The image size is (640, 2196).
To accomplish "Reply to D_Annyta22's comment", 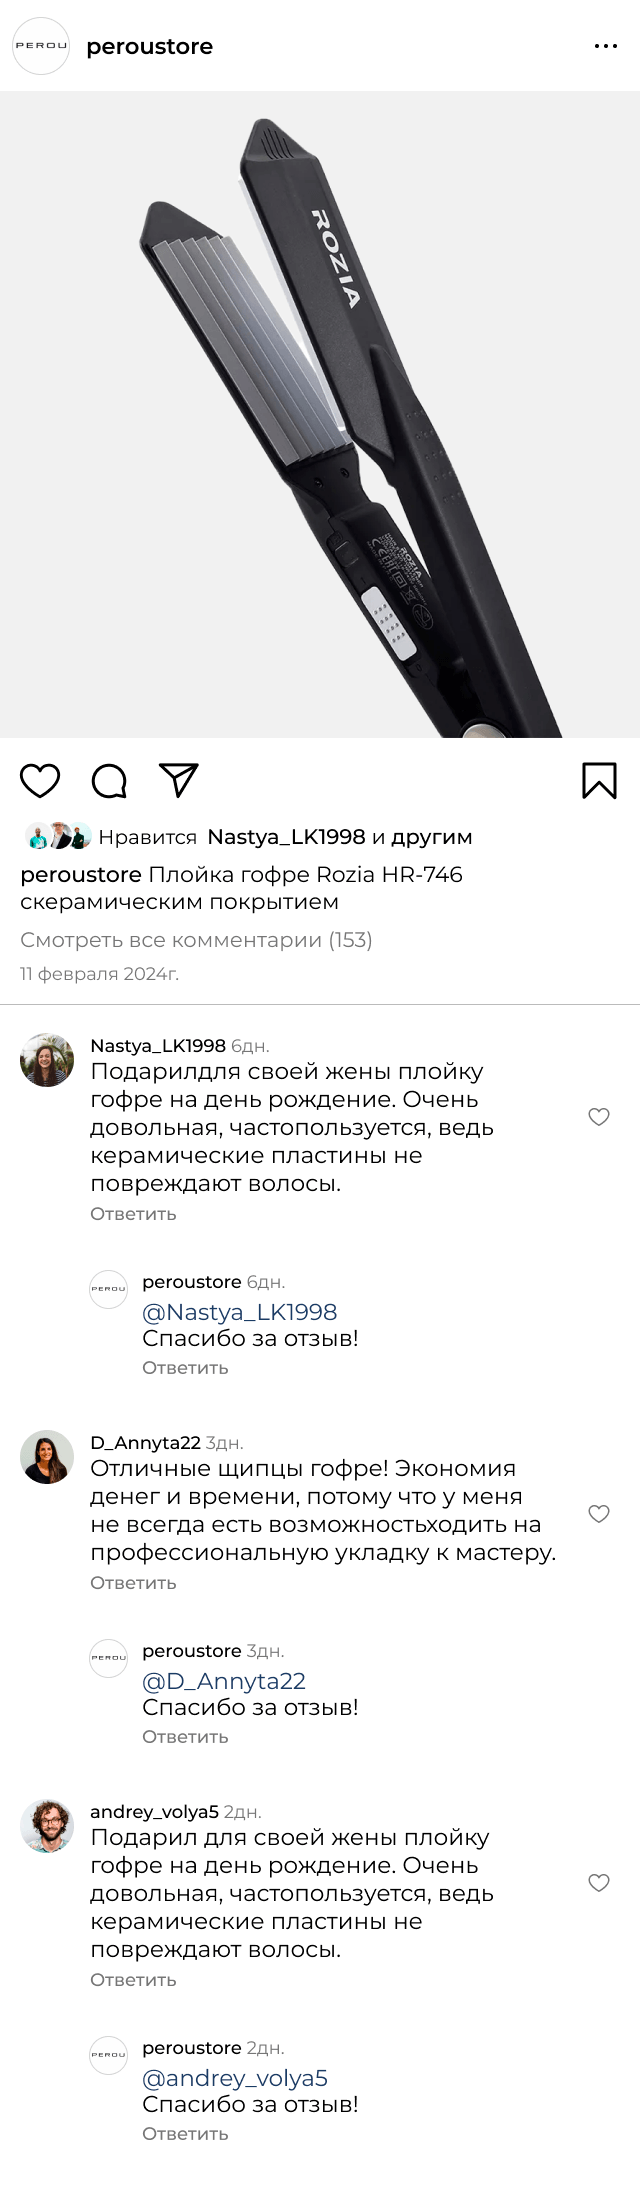I will (x=133, y=1583).
